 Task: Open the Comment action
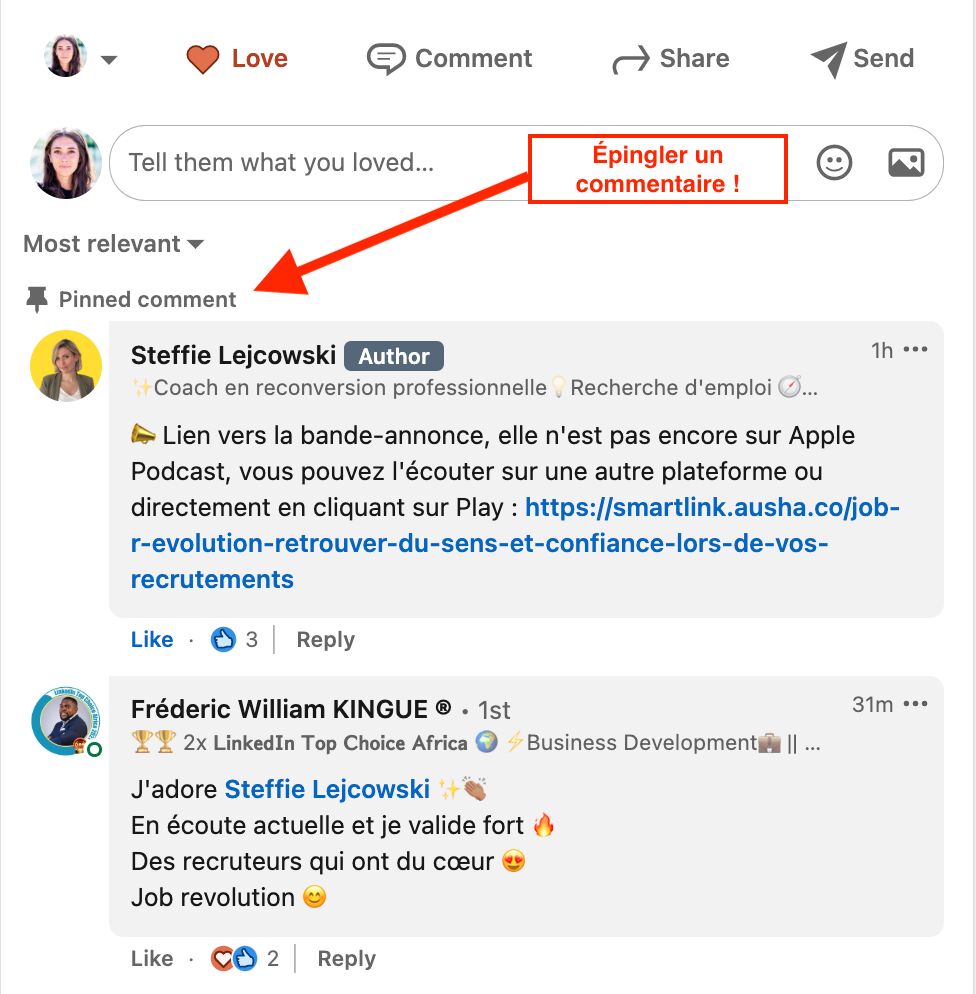(x=450, y=59)
